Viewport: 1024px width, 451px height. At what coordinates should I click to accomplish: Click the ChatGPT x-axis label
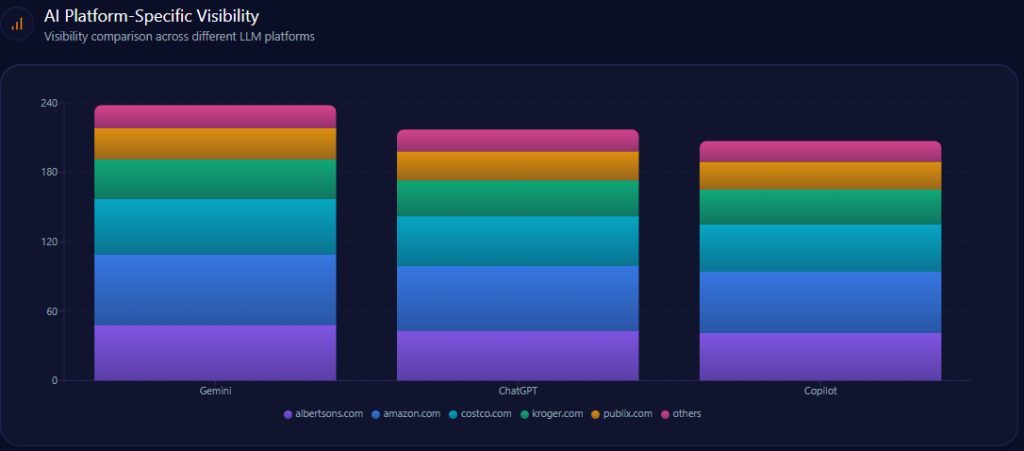click(517, 391)
